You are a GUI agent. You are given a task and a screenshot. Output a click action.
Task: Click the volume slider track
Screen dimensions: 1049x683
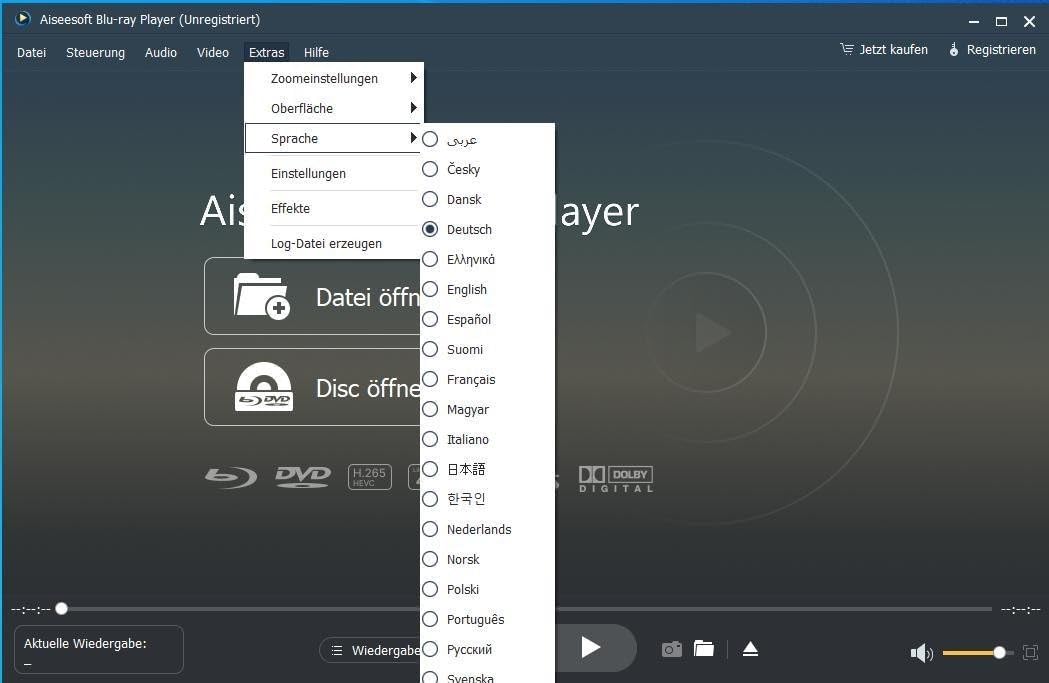coord(977,652)
